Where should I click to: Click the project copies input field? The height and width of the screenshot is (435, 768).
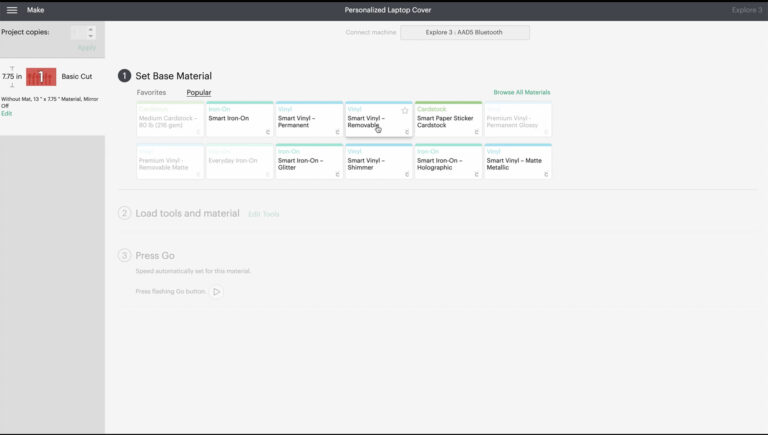coord(78,33)
